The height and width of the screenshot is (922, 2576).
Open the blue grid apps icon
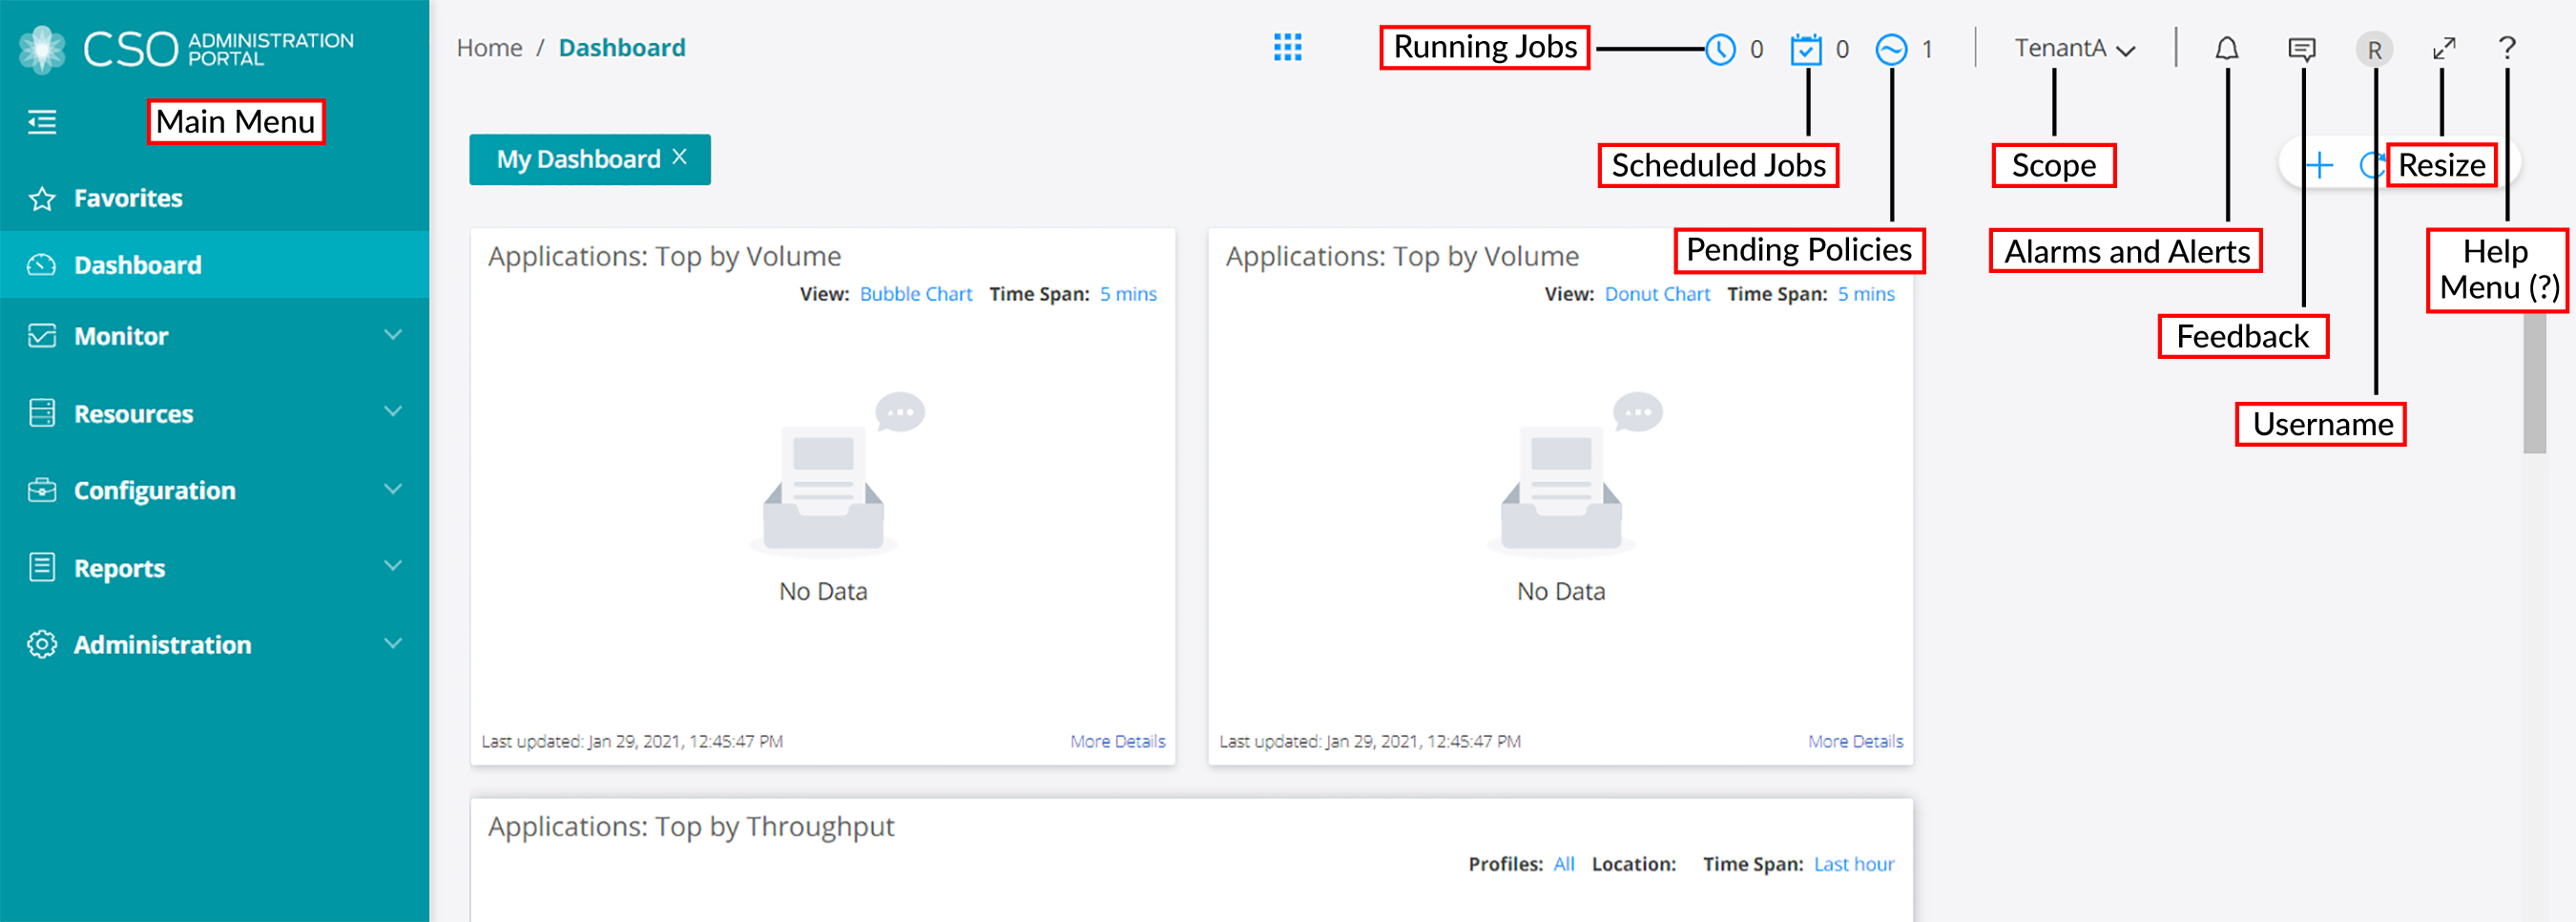1287,47
